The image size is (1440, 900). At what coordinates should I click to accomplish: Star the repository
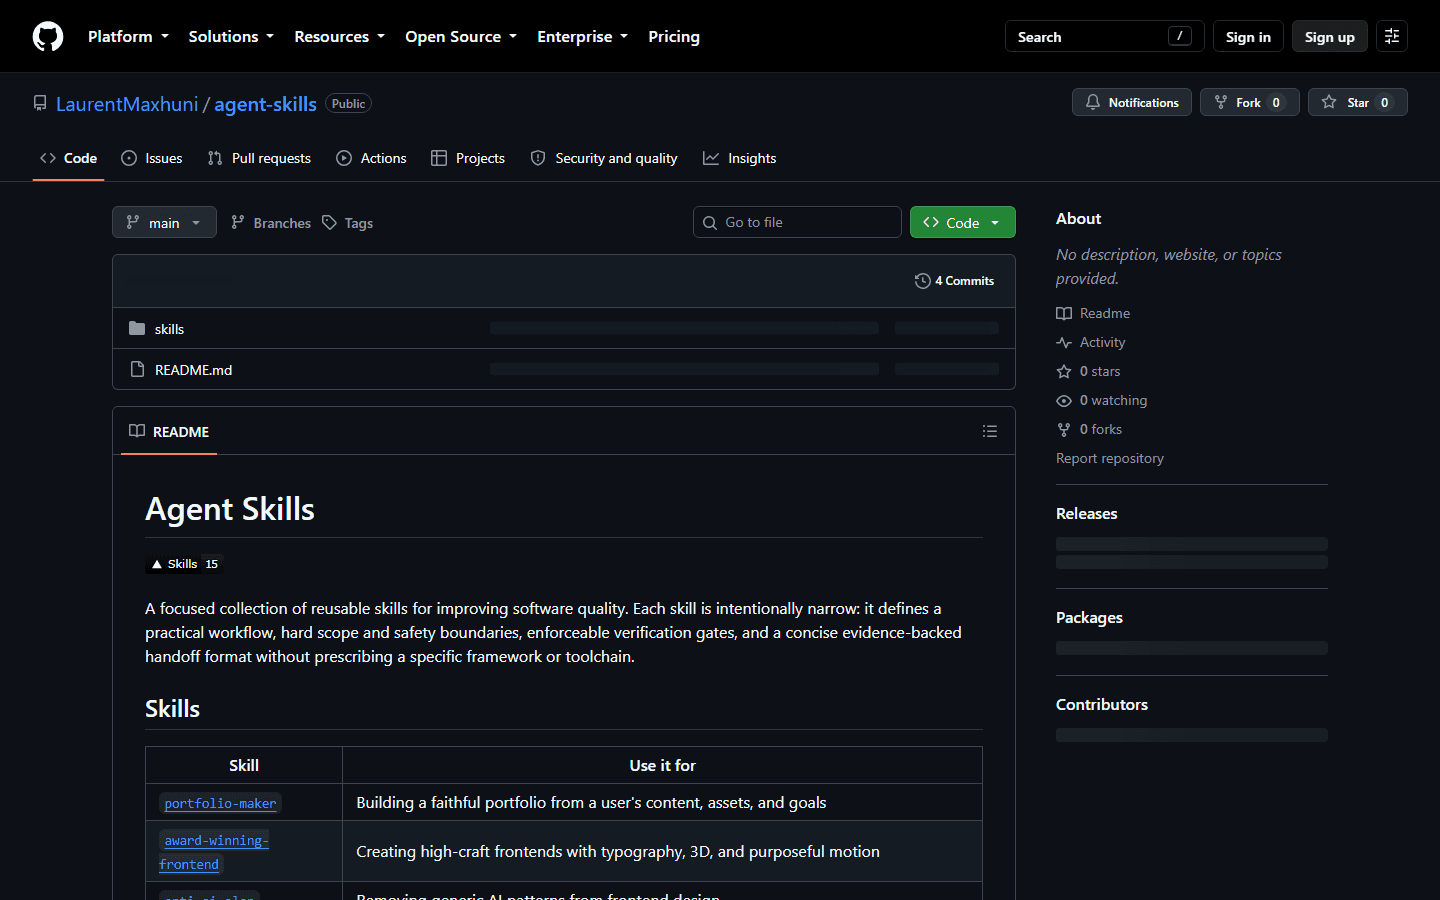click(1357, 102)
